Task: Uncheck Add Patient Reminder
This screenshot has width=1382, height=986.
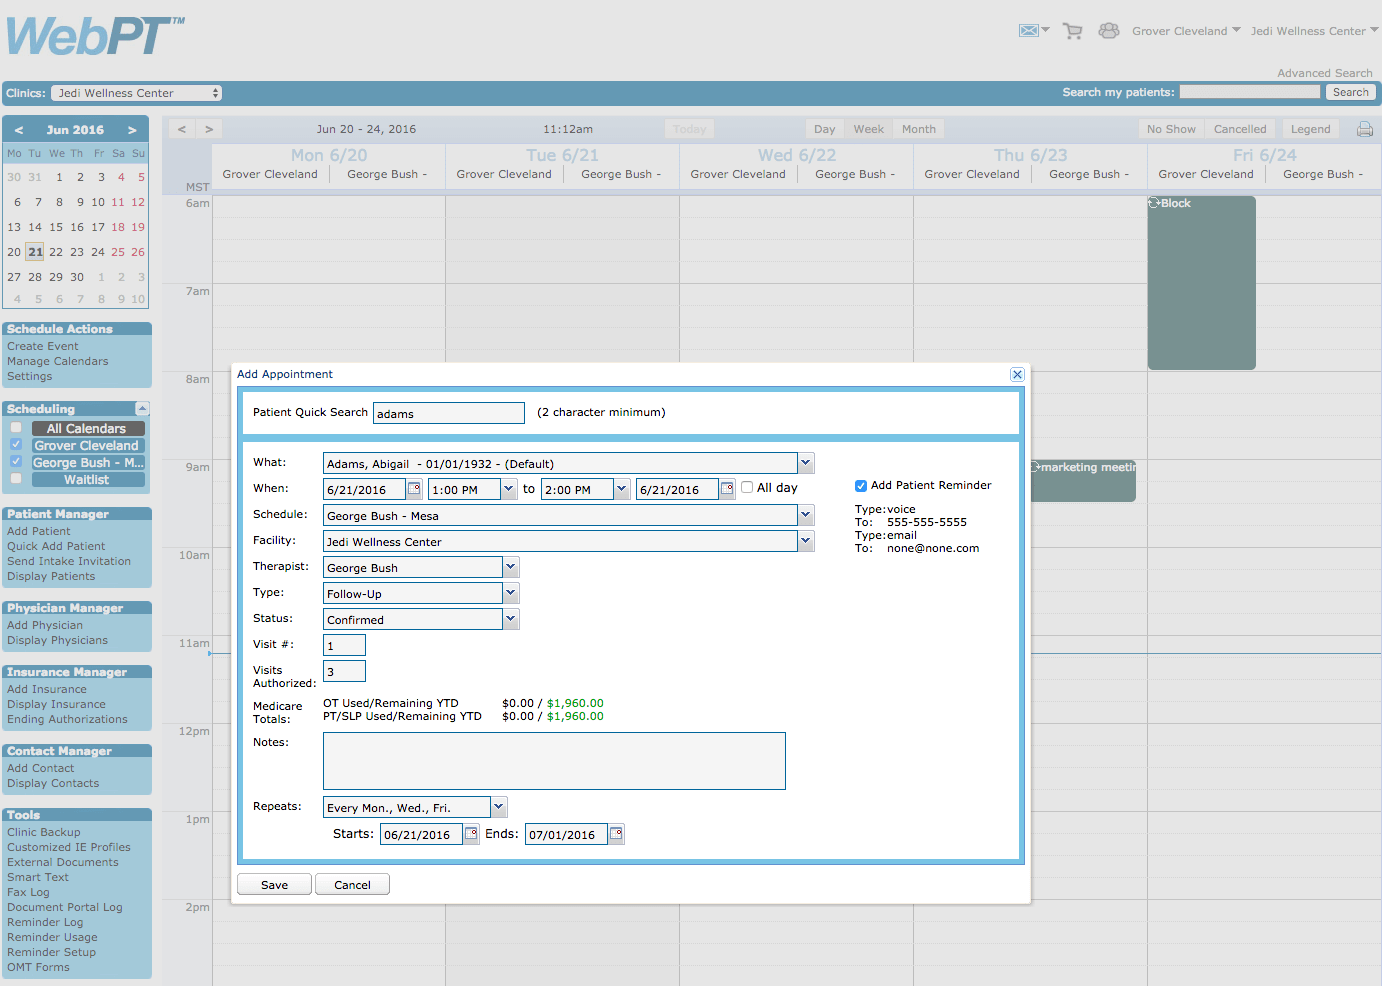Action: (860, 486)
